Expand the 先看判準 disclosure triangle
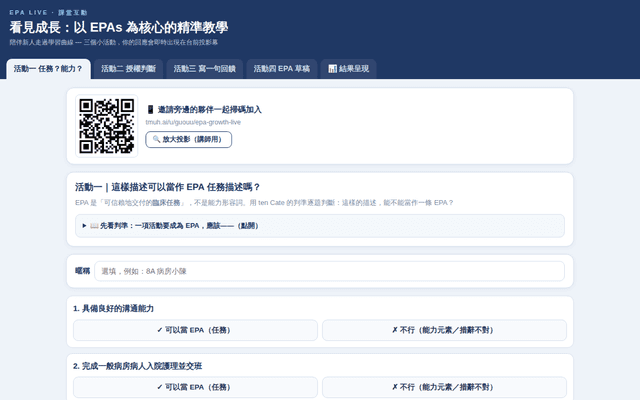The image size is (640, 400). coord(84,226)
